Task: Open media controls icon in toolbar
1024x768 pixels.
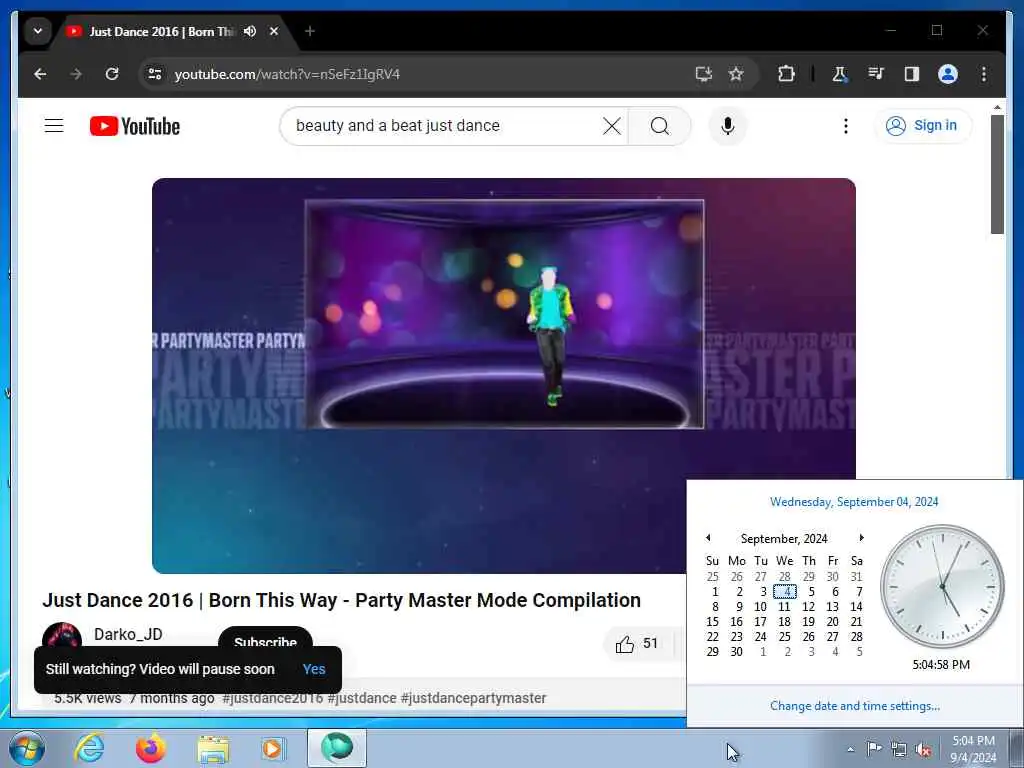Action: [x=876, y=74]
